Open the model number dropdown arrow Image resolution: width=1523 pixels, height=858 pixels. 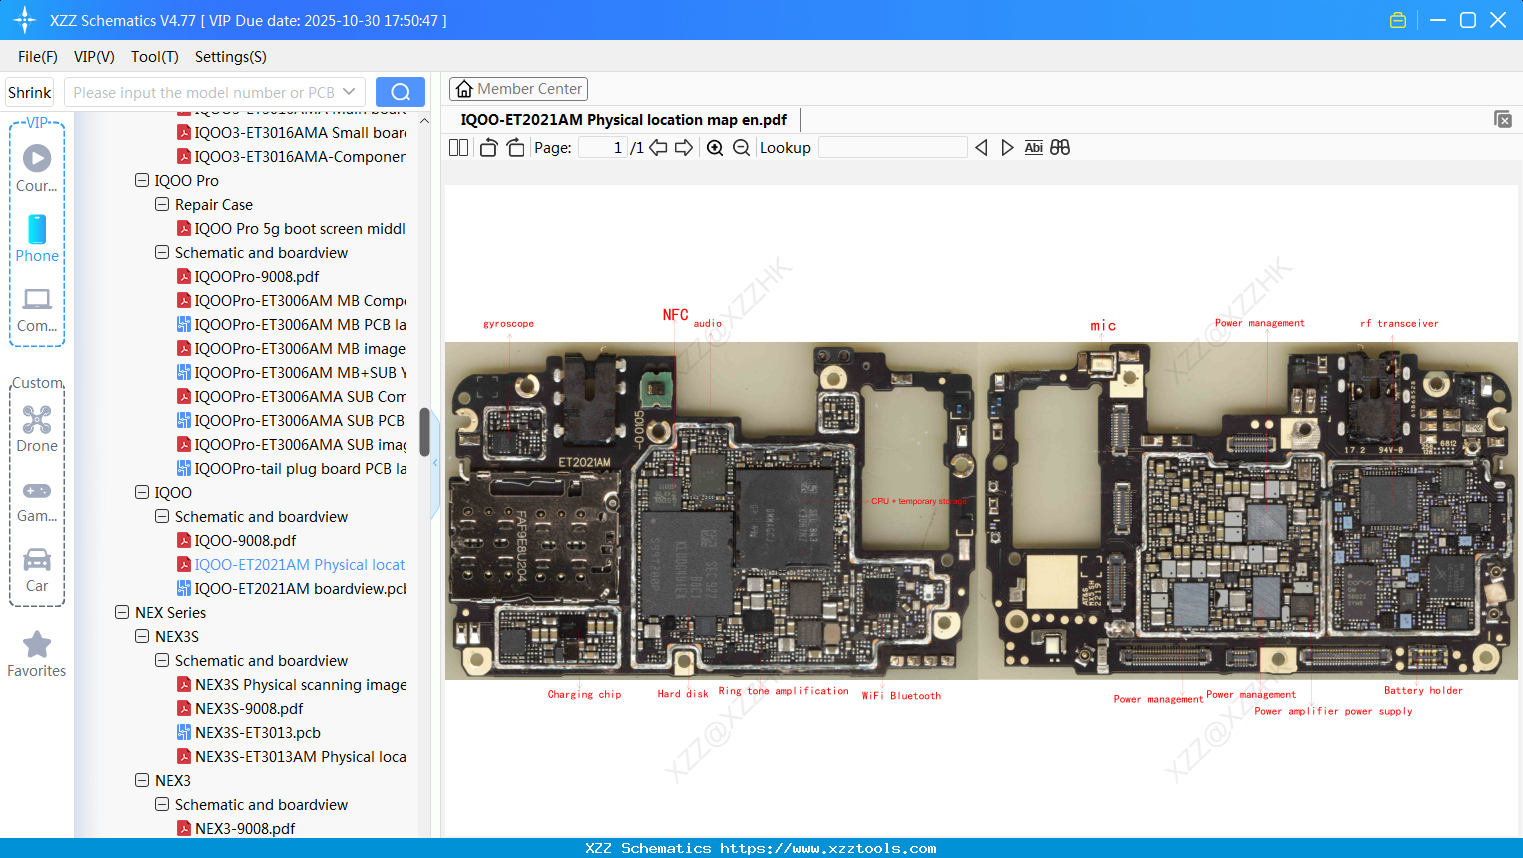(349, 92)
